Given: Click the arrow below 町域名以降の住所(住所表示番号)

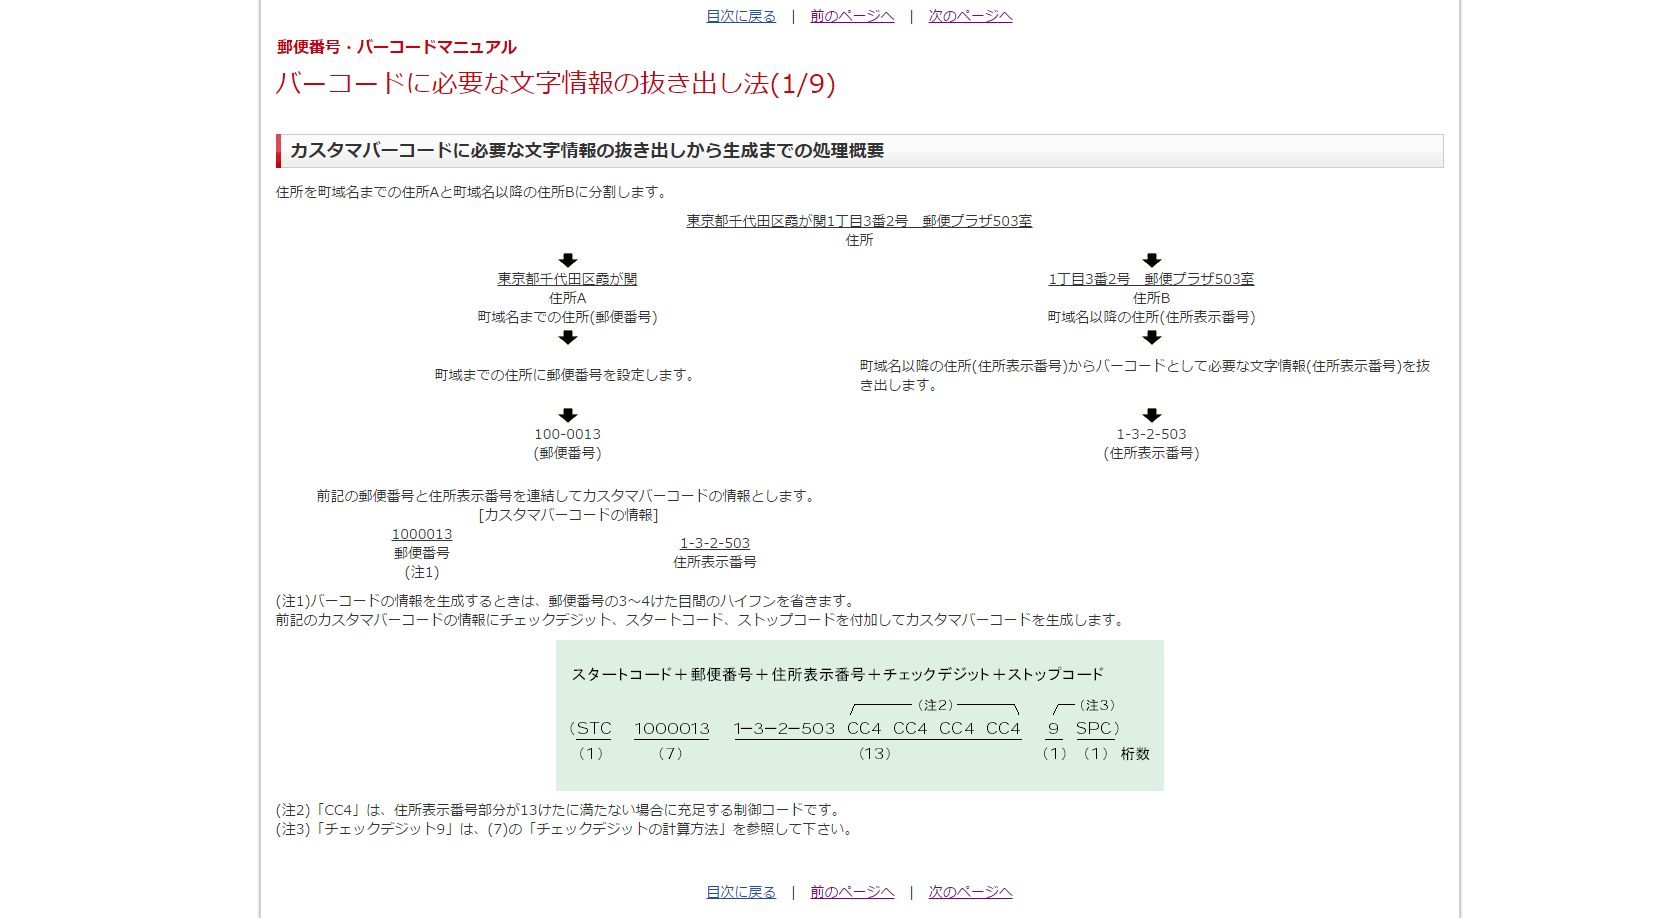Looking at the screenshot, I should pyautogui.click(x=1152, y=337).
